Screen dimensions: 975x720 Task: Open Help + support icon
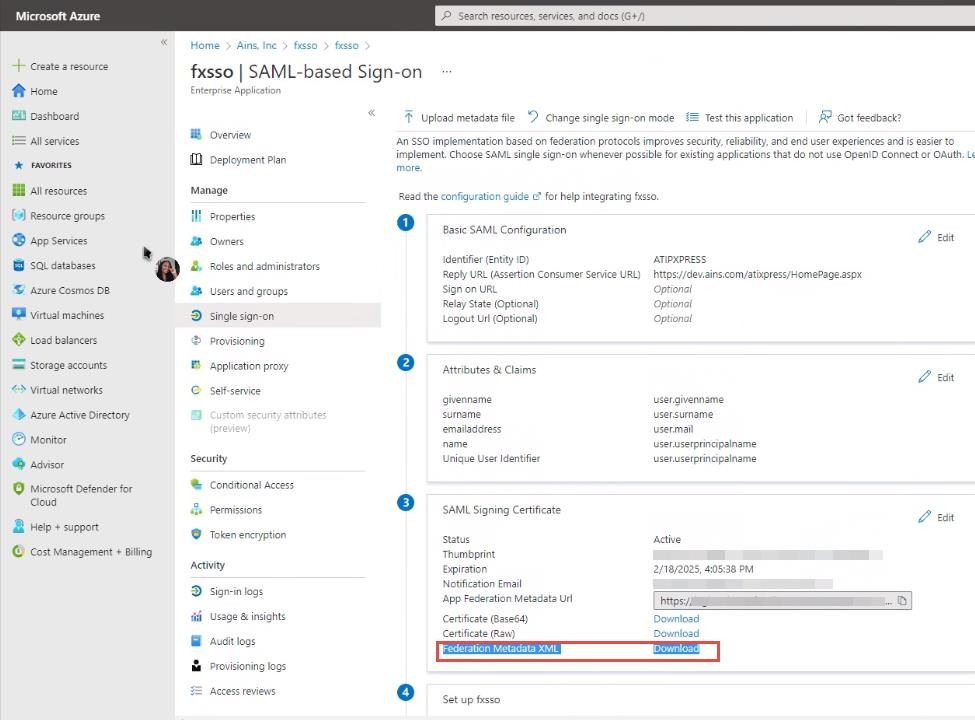(19, 527)
